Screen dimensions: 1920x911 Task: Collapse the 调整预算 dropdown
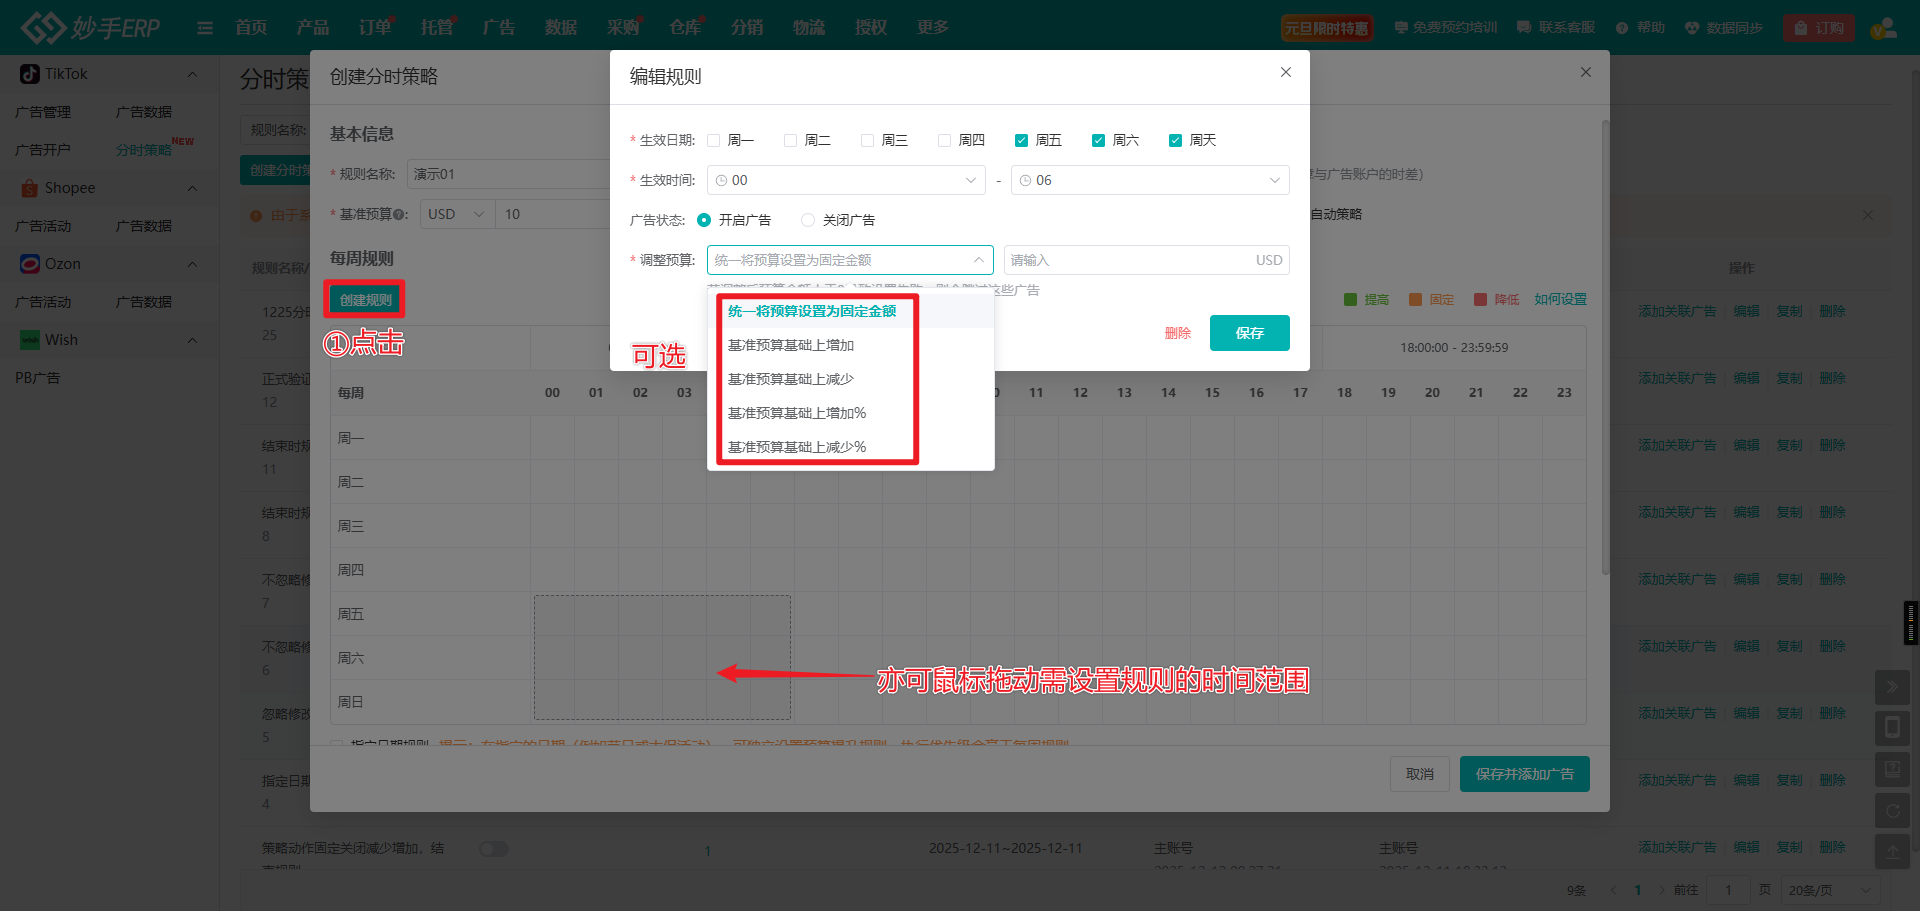click(x=850, y=260)
